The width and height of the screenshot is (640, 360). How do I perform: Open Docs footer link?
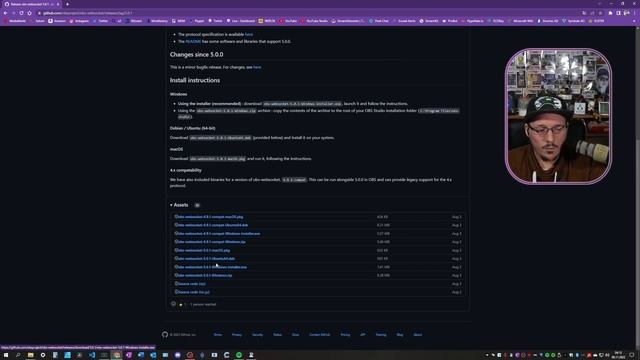(296, 335)
